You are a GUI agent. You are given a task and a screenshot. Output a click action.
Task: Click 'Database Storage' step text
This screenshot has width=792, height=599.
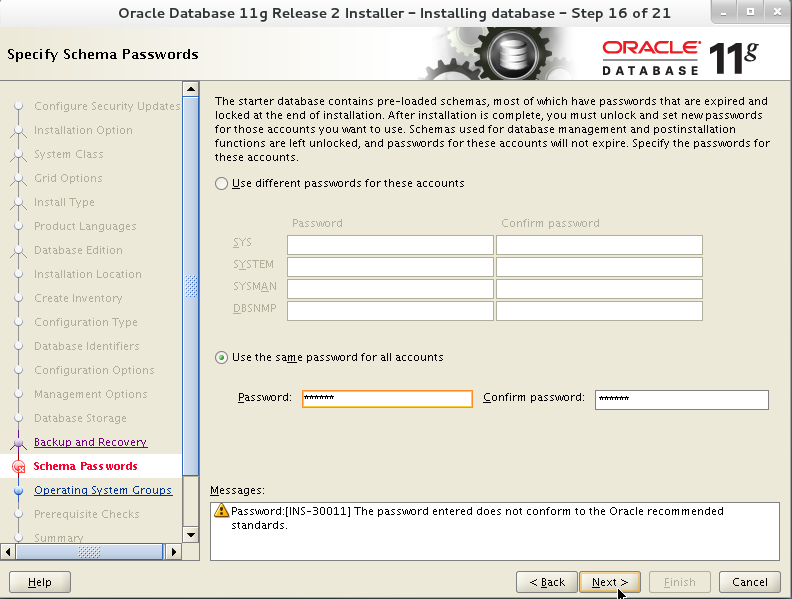point(80,418)
